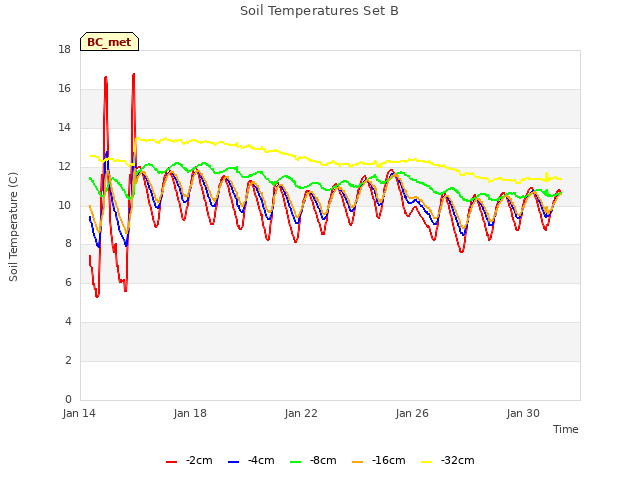
Task: Click the Time axis title
Action: pyautogui.click(x=566, y=429)
